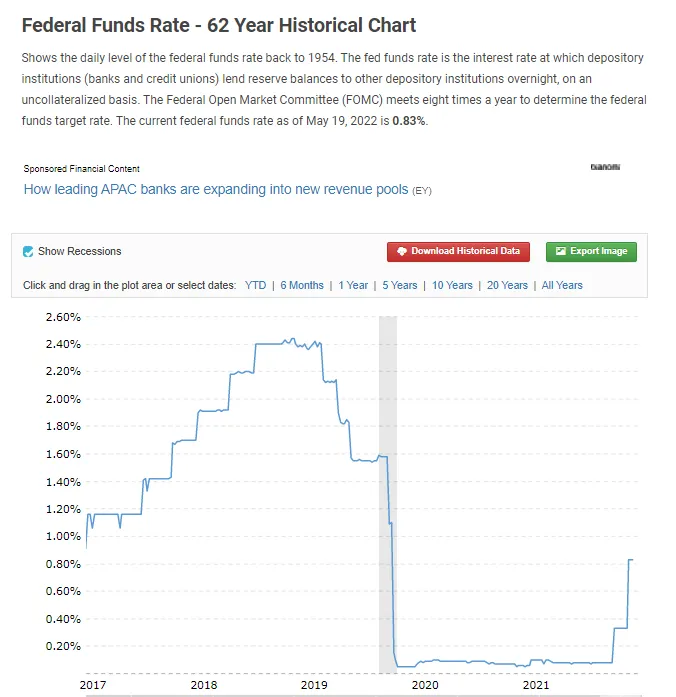Select the All Years date range
676x697 pixels.
562,285
